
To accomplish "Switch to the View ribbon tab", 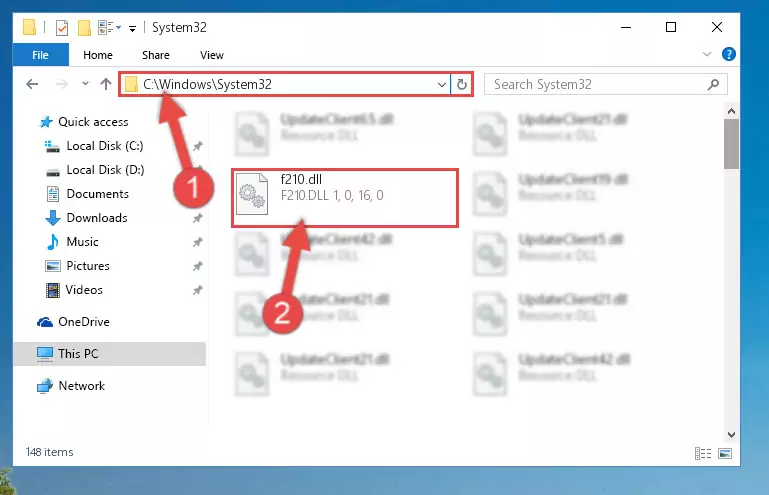I will pyautogui.click(x=211, y=55).
